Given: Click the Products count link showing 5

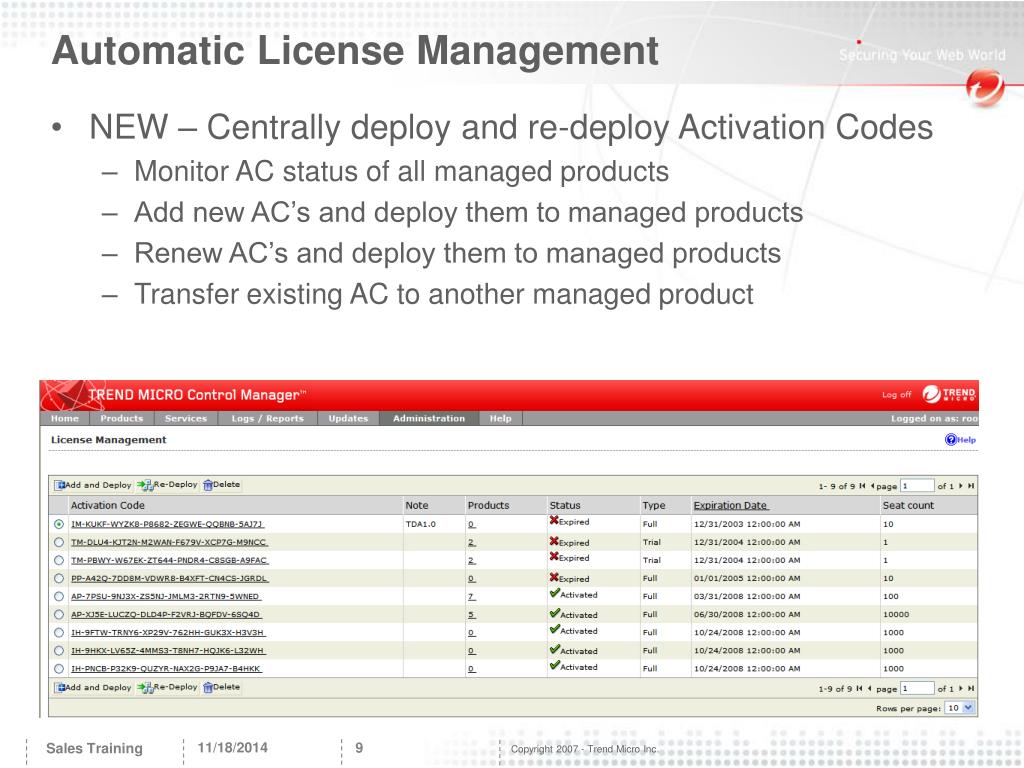Looking at the screenshot, I should pyautogui.click(x=472, y=615).
